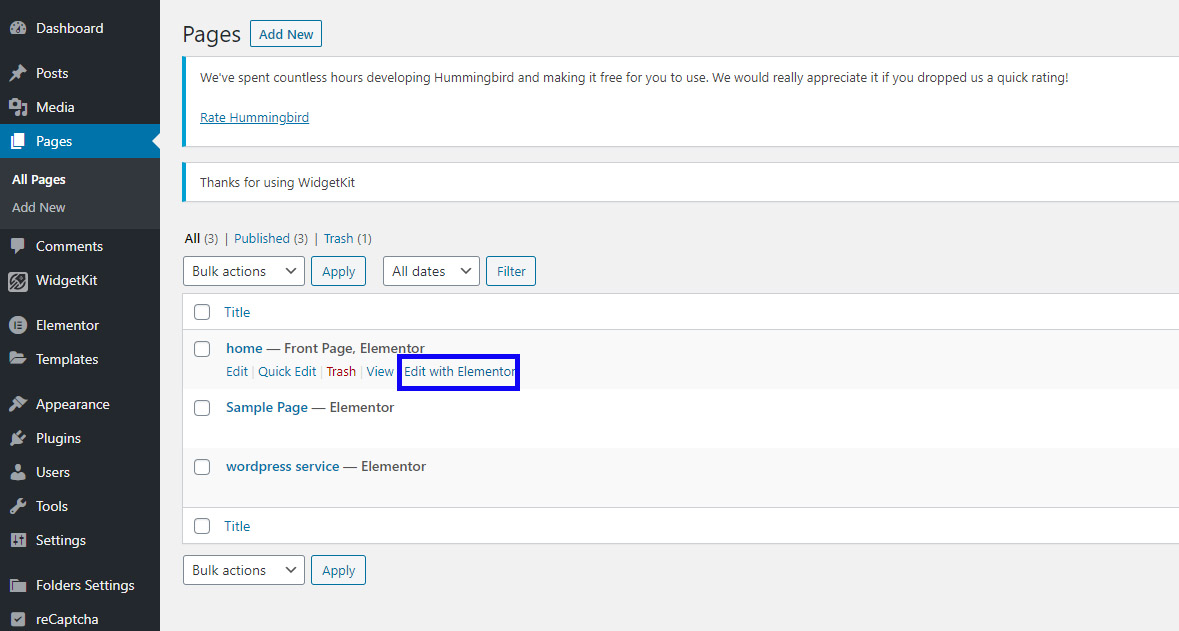Image resolution: width=1179 pixels, height=631 pixels.
Task: Click the Posts pushpin icon
Action: pos(18,73)
